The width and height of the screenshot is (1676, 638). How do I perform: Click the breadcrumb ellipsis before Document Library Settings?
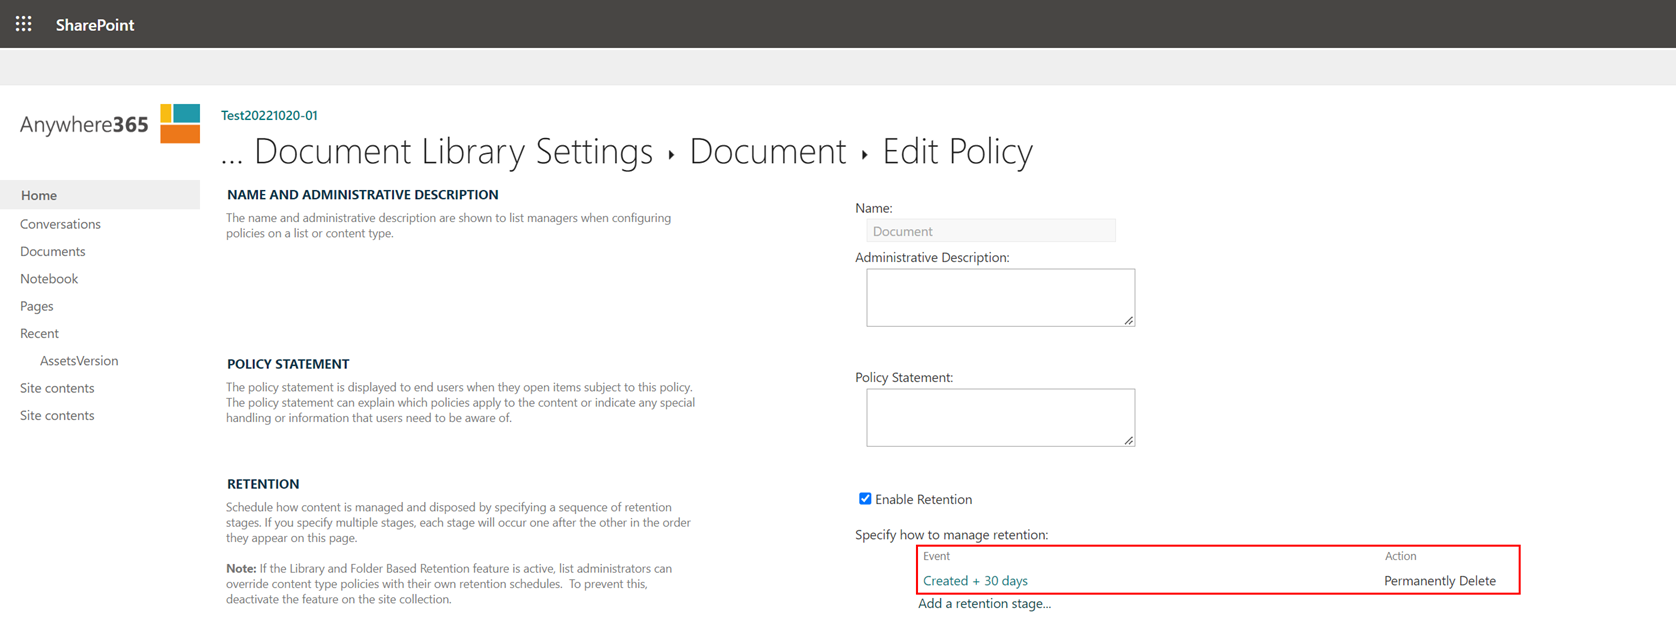click(x=232, y=152)
